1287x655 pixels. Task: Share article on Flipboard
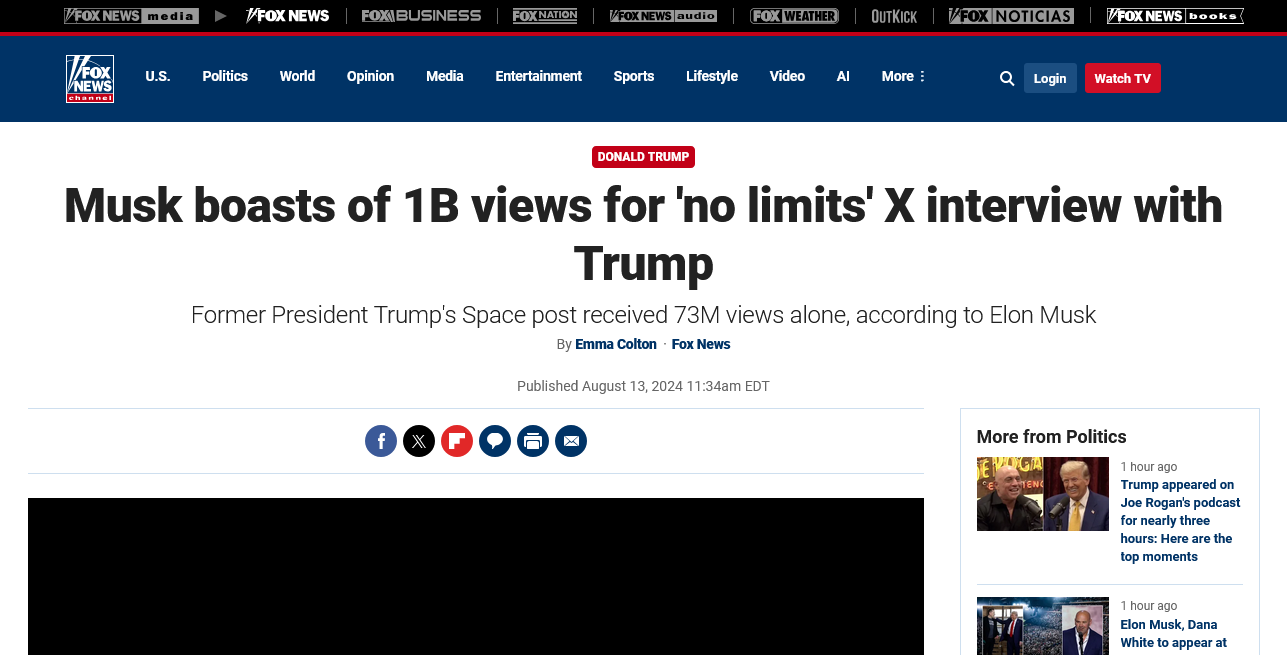click(x=457, y=441)
